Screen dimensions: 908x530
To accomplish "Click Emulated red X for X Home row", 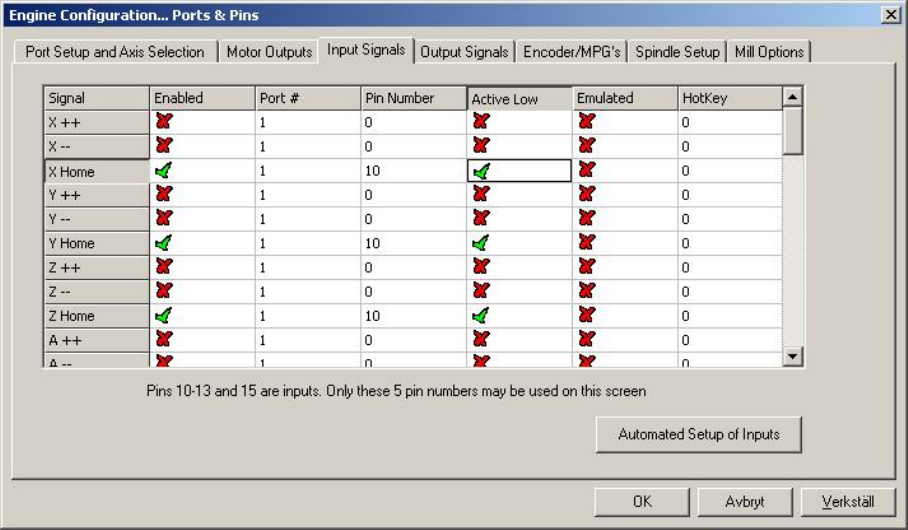I will 587,170.
